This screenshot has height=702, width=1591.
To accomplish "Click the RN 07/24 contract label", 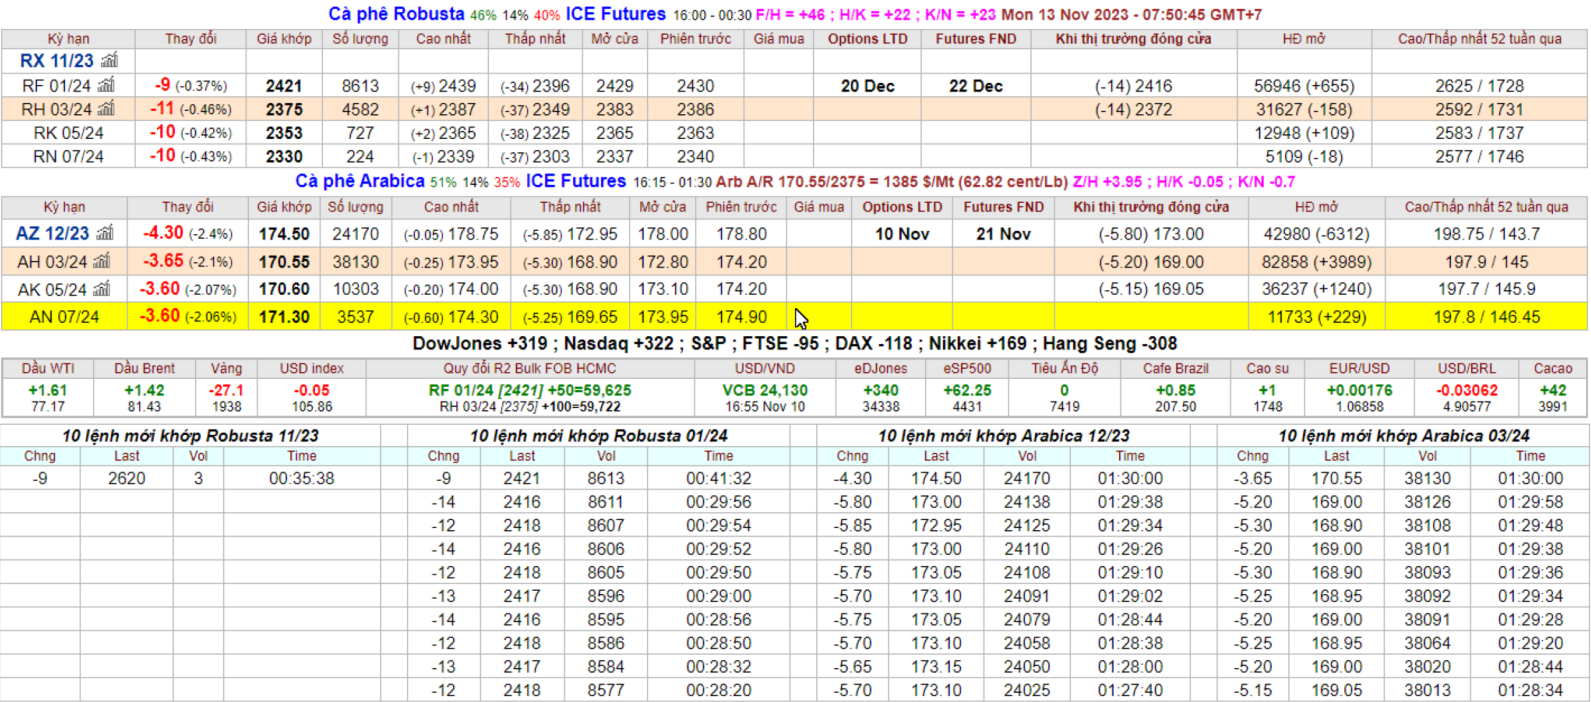I will 68,157.
